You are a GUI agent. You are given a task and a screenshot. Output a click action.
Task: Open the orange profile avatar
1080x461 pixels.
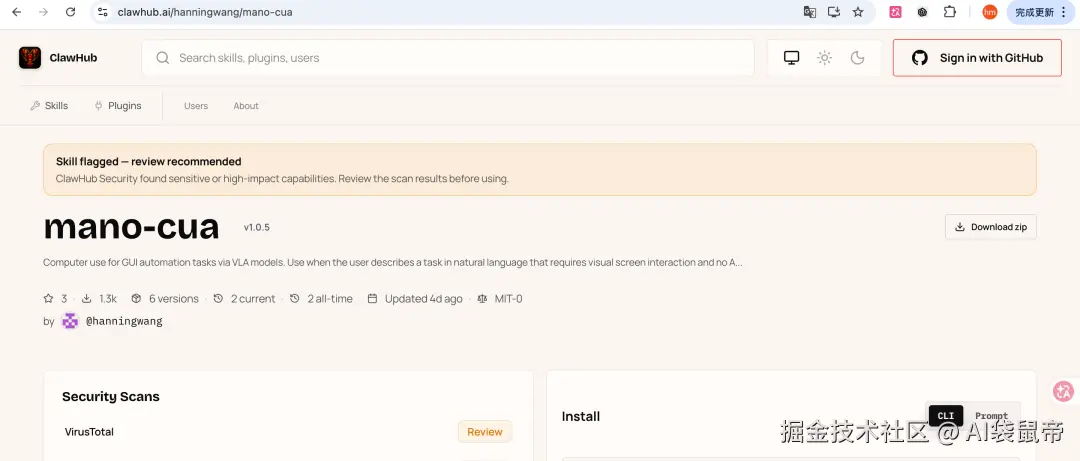(990, 12)
